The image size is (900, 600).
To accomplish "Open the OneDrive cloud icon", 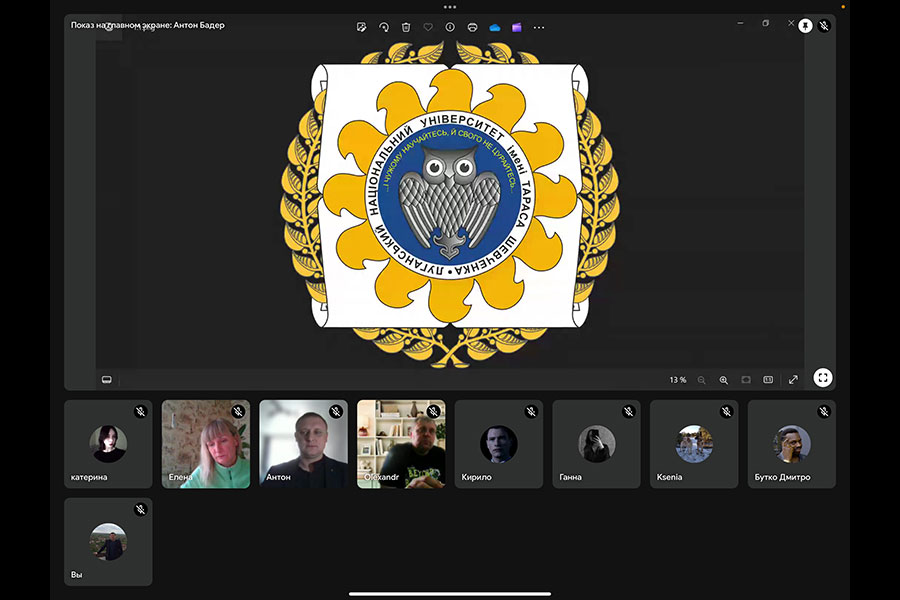I will (x=494, y=27).
